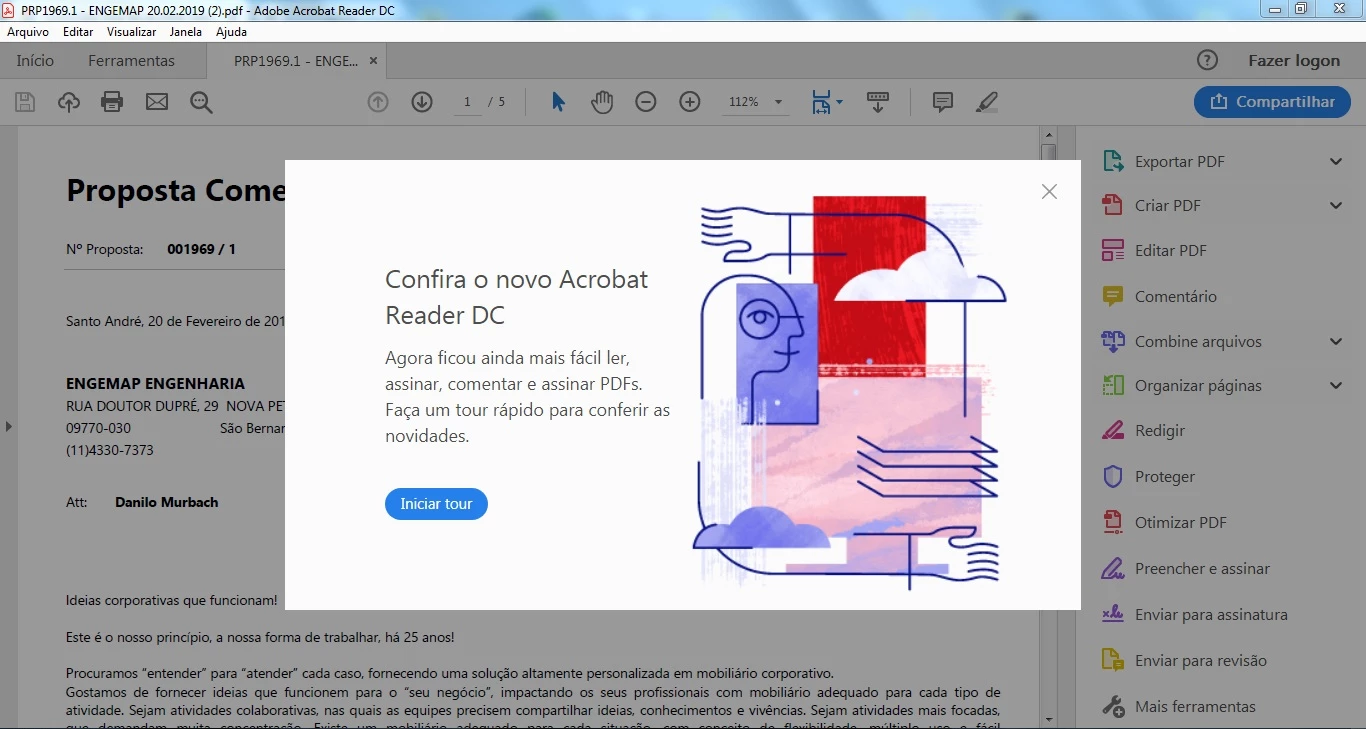Open the find text magnifier icon
The height and width of the screenshot is (729, 1366).
click(x=201, y=102)
